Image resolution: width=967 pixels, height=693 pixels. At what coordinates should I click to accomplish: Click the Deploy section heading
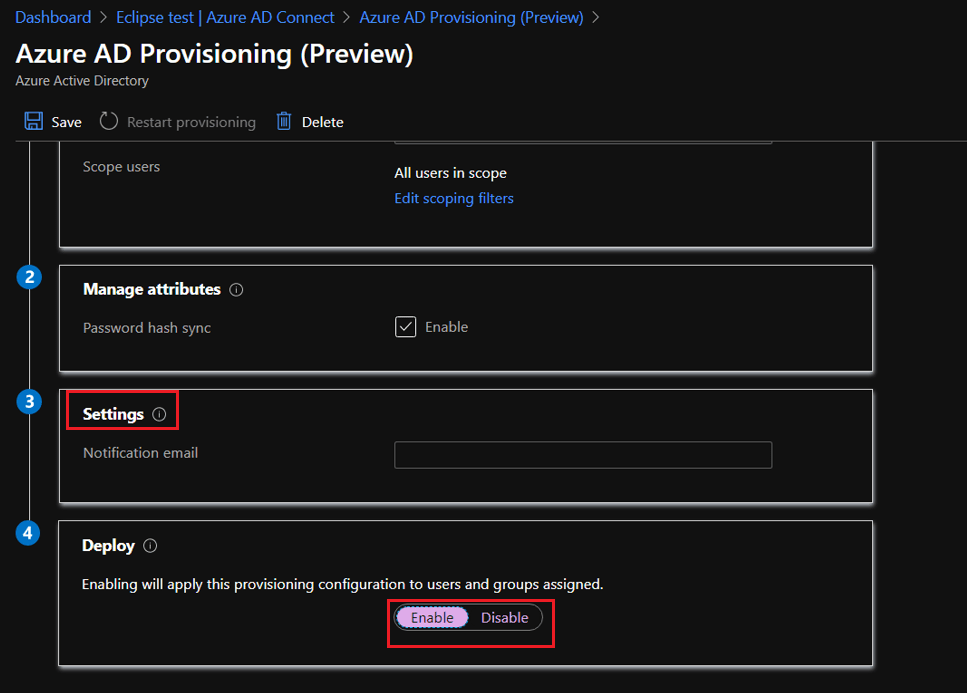pos(108,546)
